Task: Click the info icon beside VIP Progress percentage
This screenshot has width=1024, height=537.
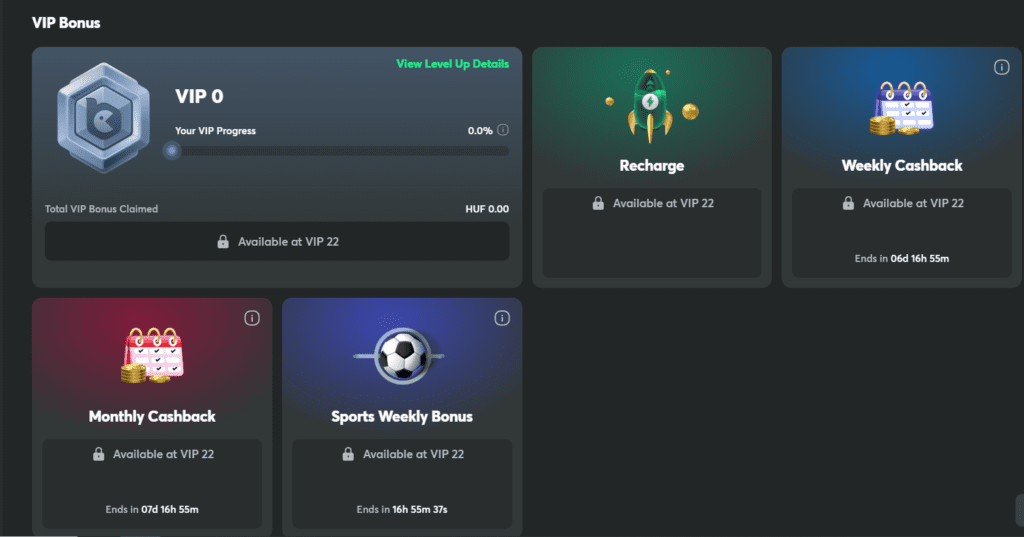Action: click(503, 130)
